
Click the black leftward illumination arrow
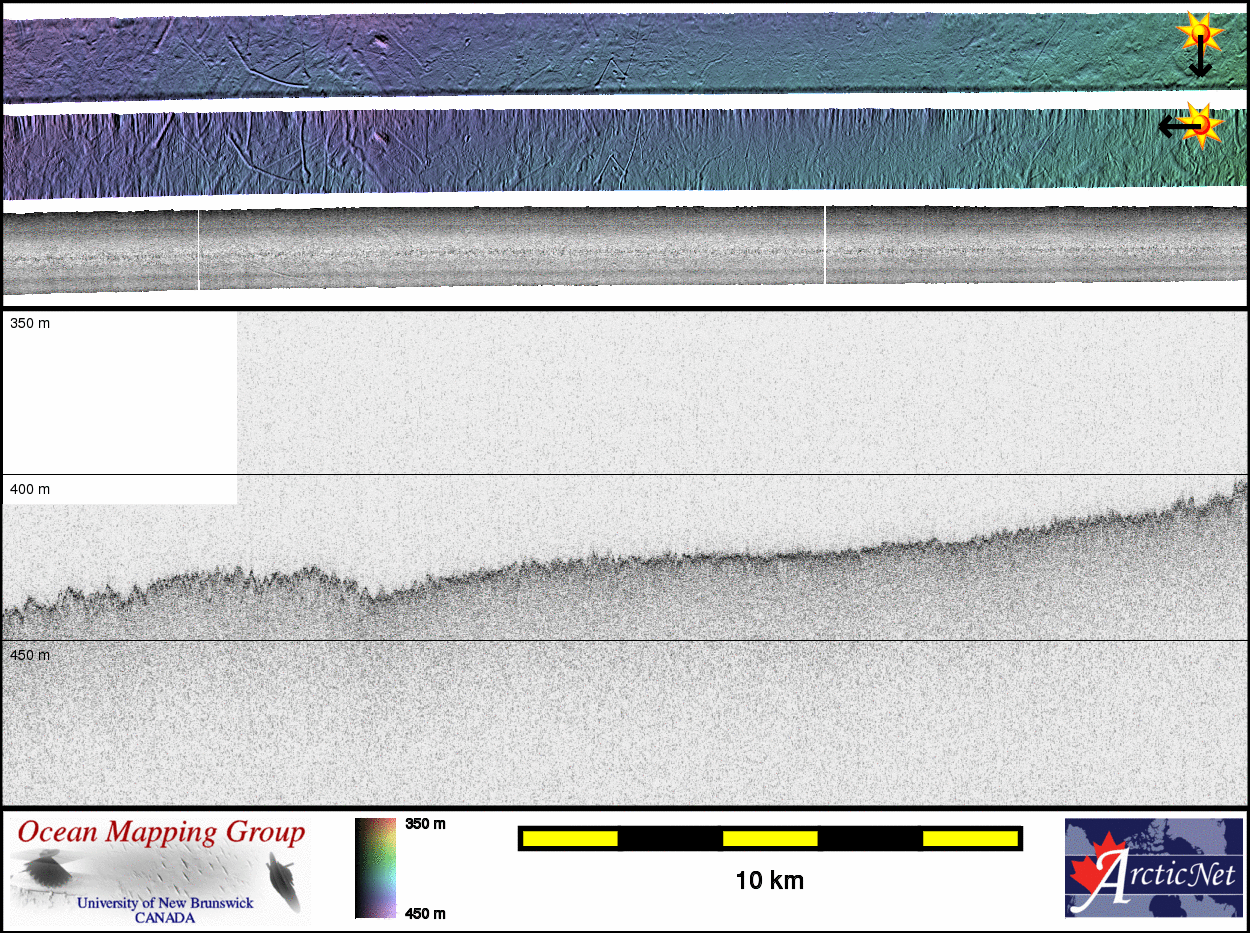[1174, 126]
